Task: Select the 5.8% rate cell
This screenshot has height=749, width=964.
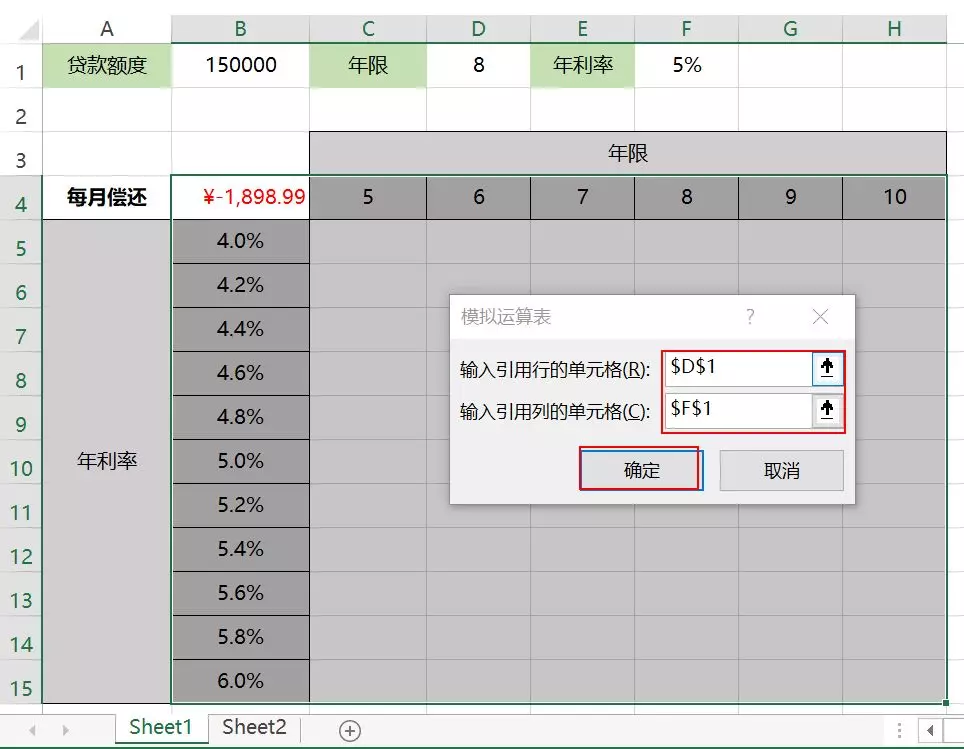Action: pos(240,637)
